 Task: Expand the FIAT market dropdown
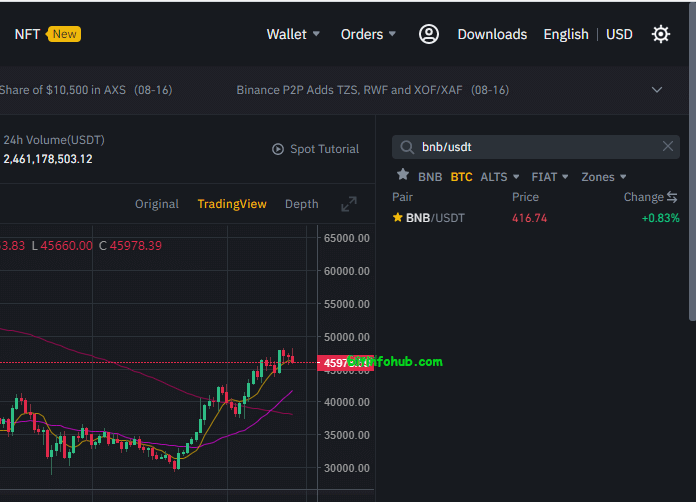(550, 177)
